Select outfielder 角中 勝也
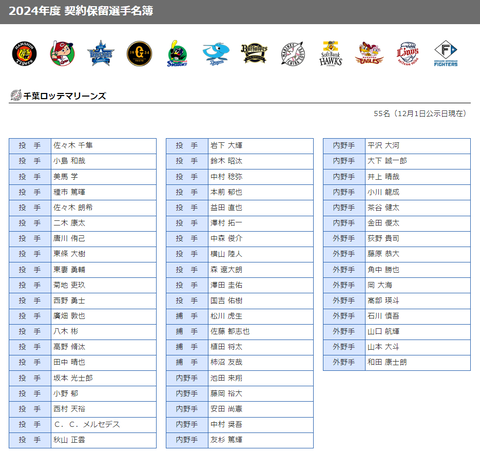The height and width of the screenshot is (452, 480). point(384,270)
